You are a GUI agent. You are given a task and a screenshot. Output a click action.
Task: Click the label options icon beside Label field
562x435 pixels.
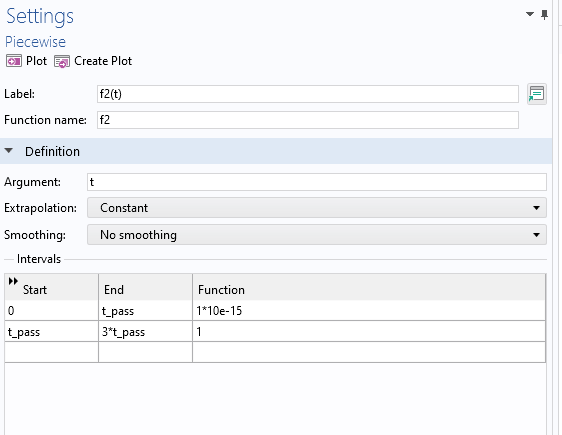tap(537, 94)
